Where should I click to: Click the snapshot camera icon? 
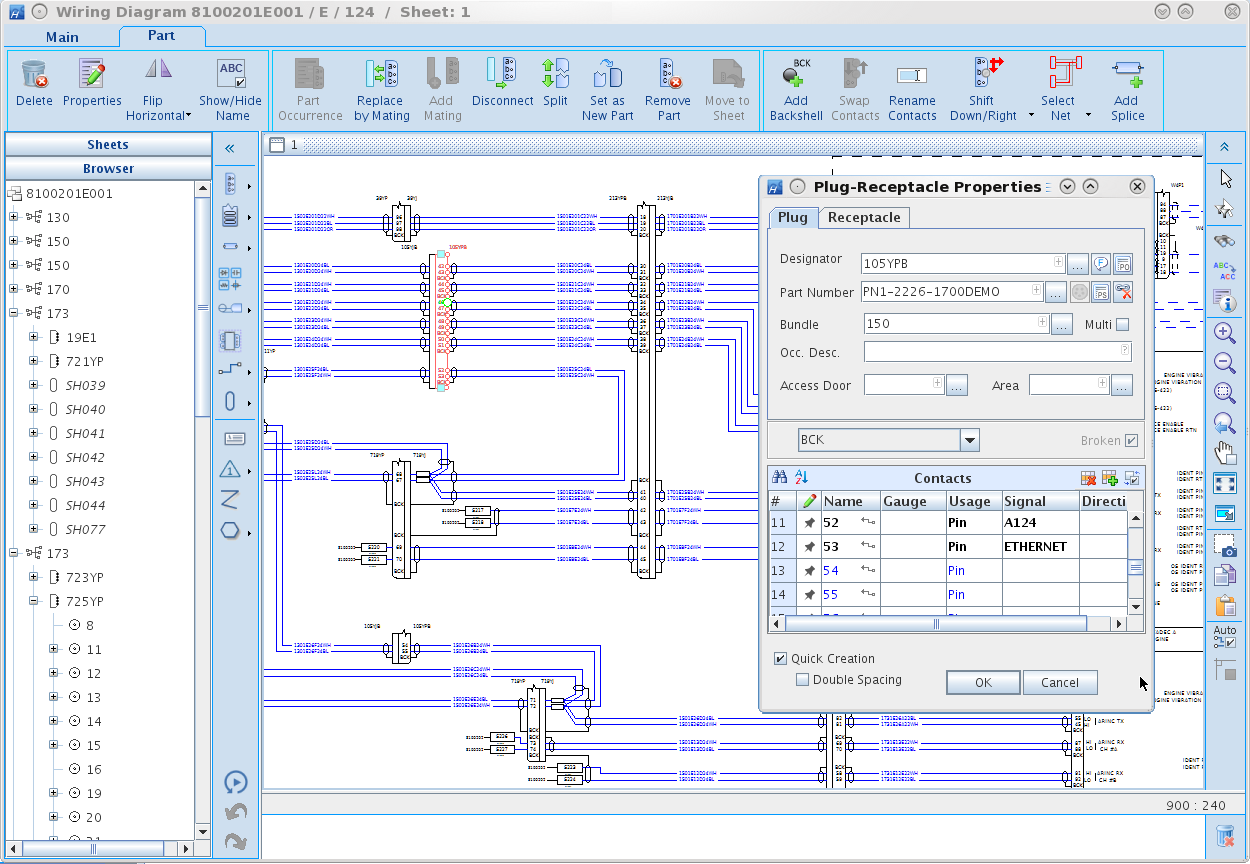(1225, 545)
